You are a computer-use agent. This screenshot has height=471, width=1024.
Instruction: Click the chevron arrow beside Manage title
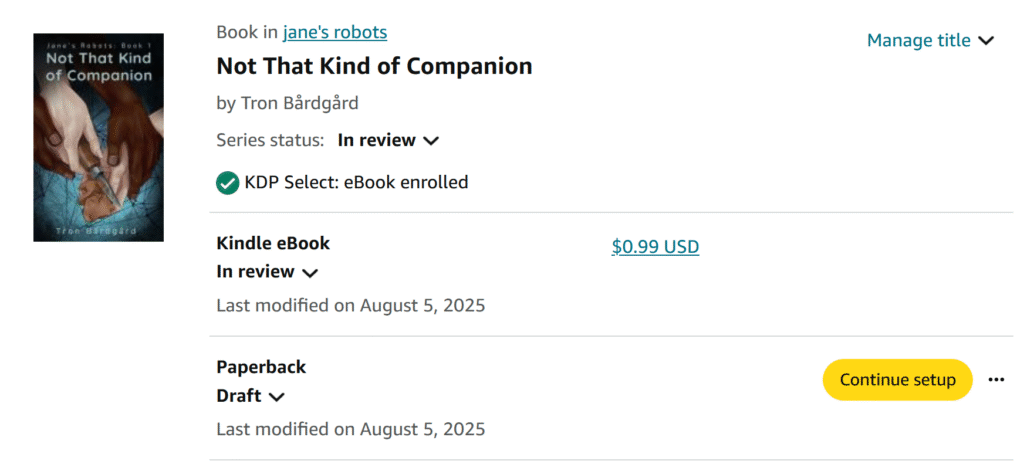[x=986, y=41]
